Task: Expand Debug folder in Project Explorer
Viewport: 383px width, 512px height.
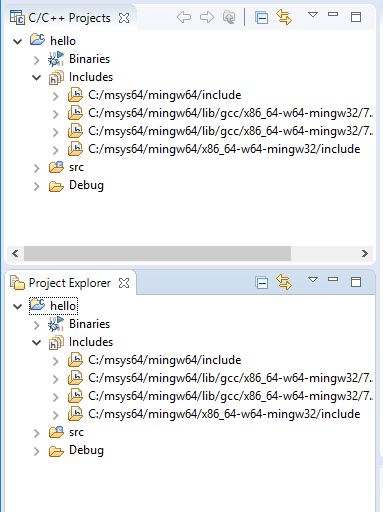Action: coord(37,451)
